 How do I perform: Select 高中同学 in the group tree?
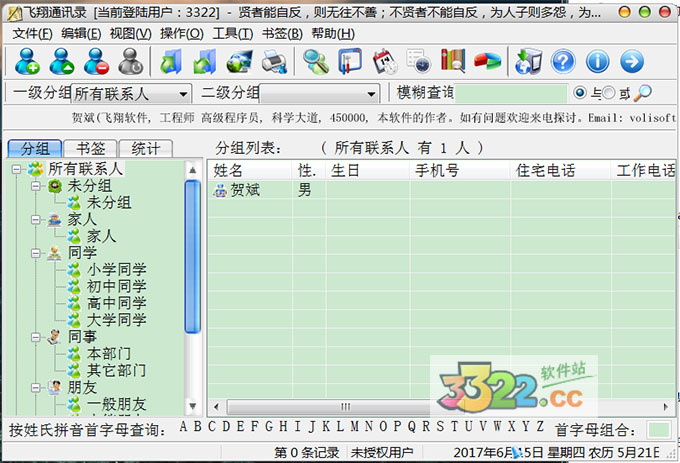[116, 303]
